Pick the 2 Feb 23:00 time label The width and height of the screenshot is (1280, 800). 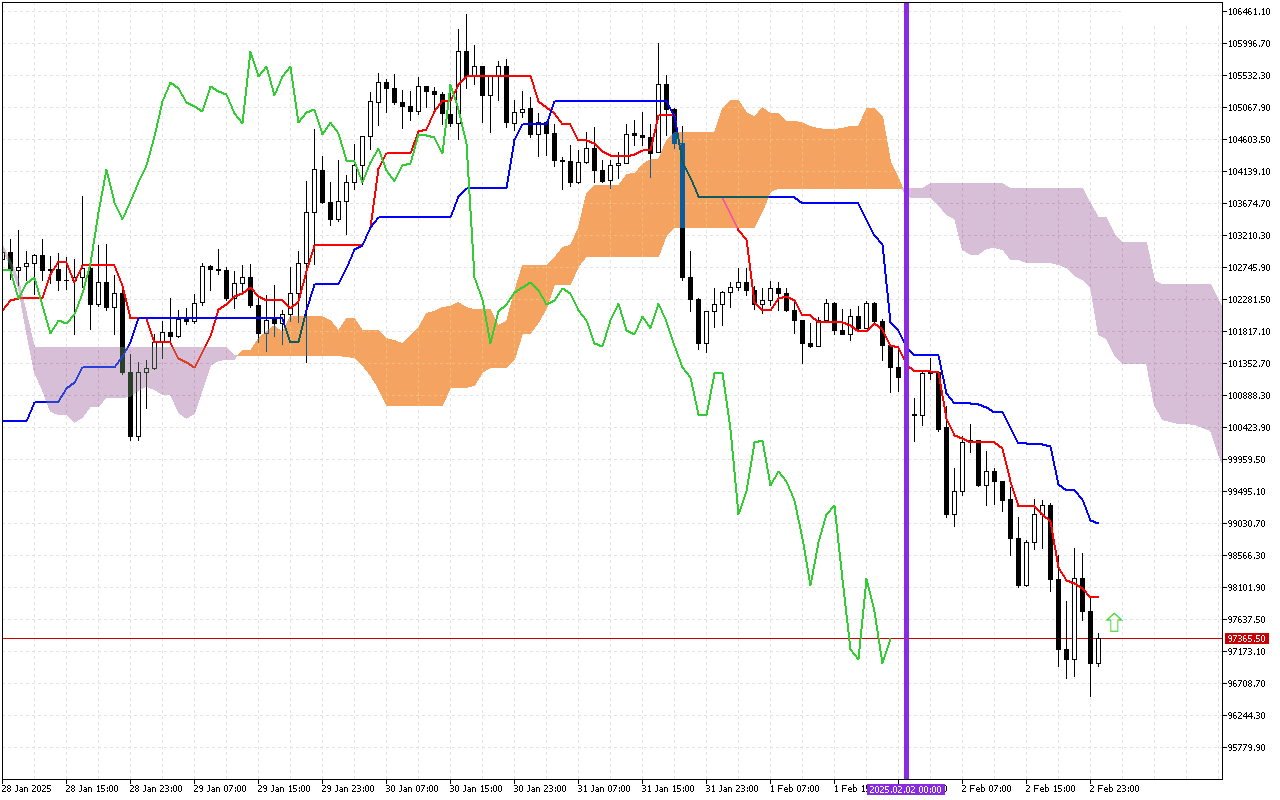tap(1115, 789)
